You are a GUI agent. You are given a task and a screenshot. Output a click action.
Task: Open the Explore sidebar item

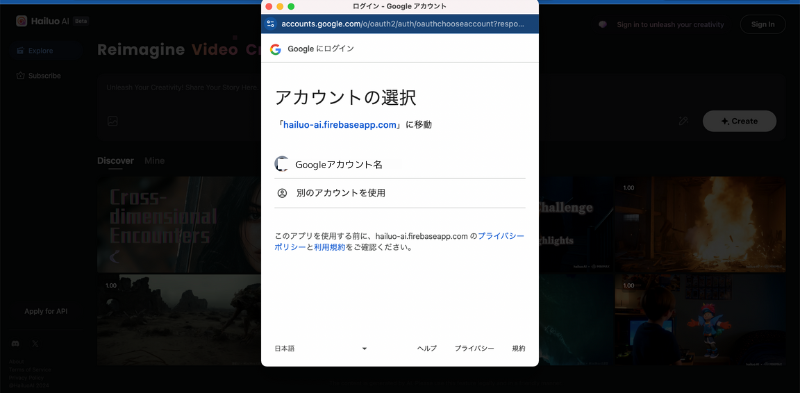pos(46,51)
